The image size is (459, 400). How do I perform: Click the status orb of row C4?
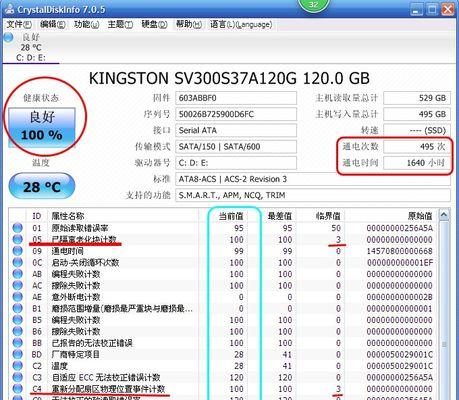click(17, 389)
